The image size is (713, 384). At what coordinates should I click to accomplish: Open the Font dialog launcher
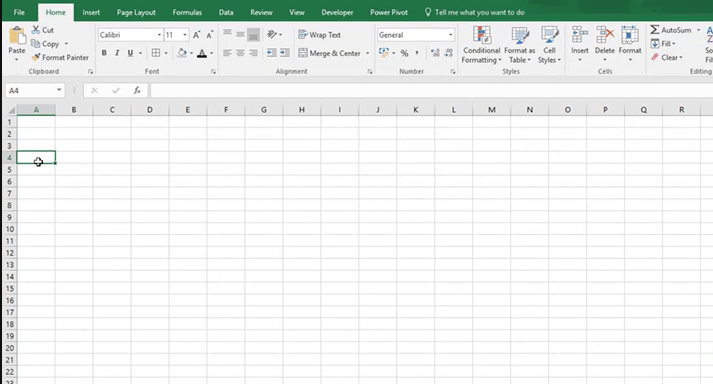213,71
